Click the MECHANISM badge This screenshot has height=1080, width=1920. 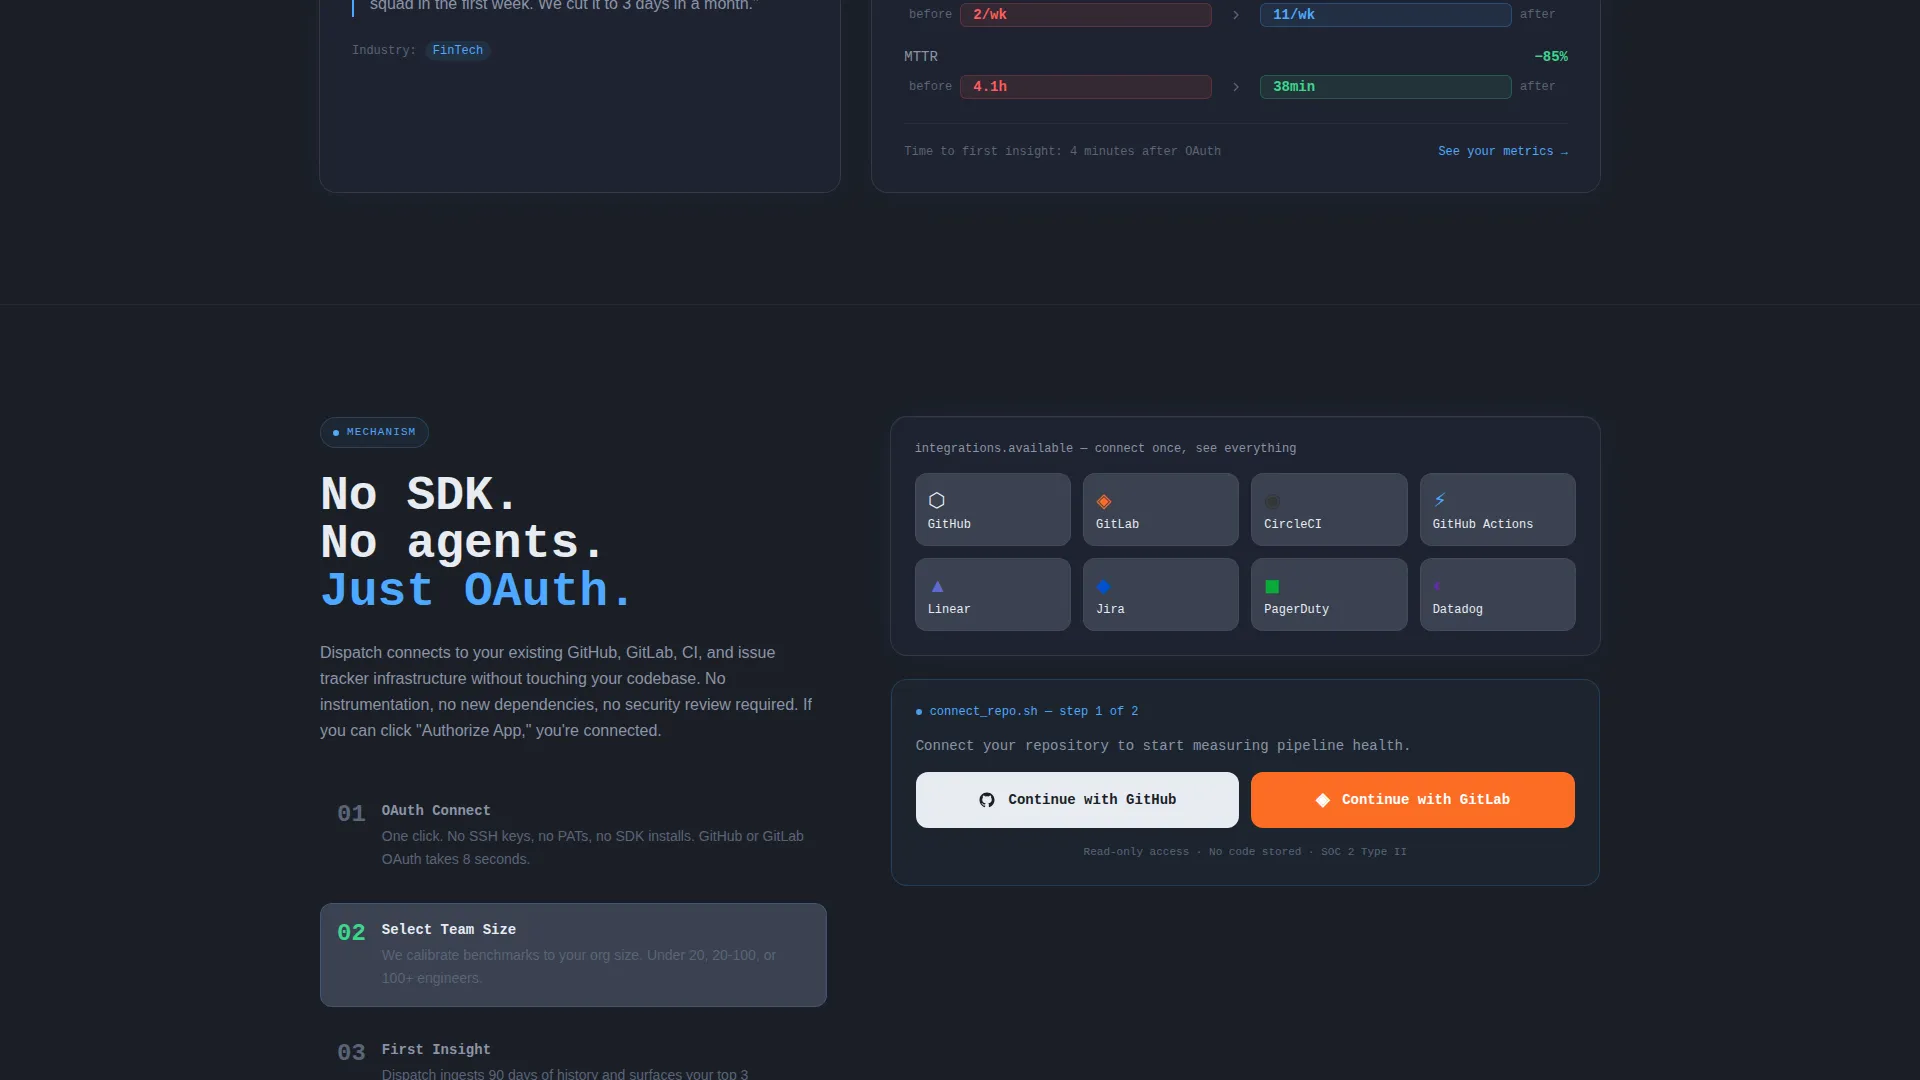tap(374, 432)
